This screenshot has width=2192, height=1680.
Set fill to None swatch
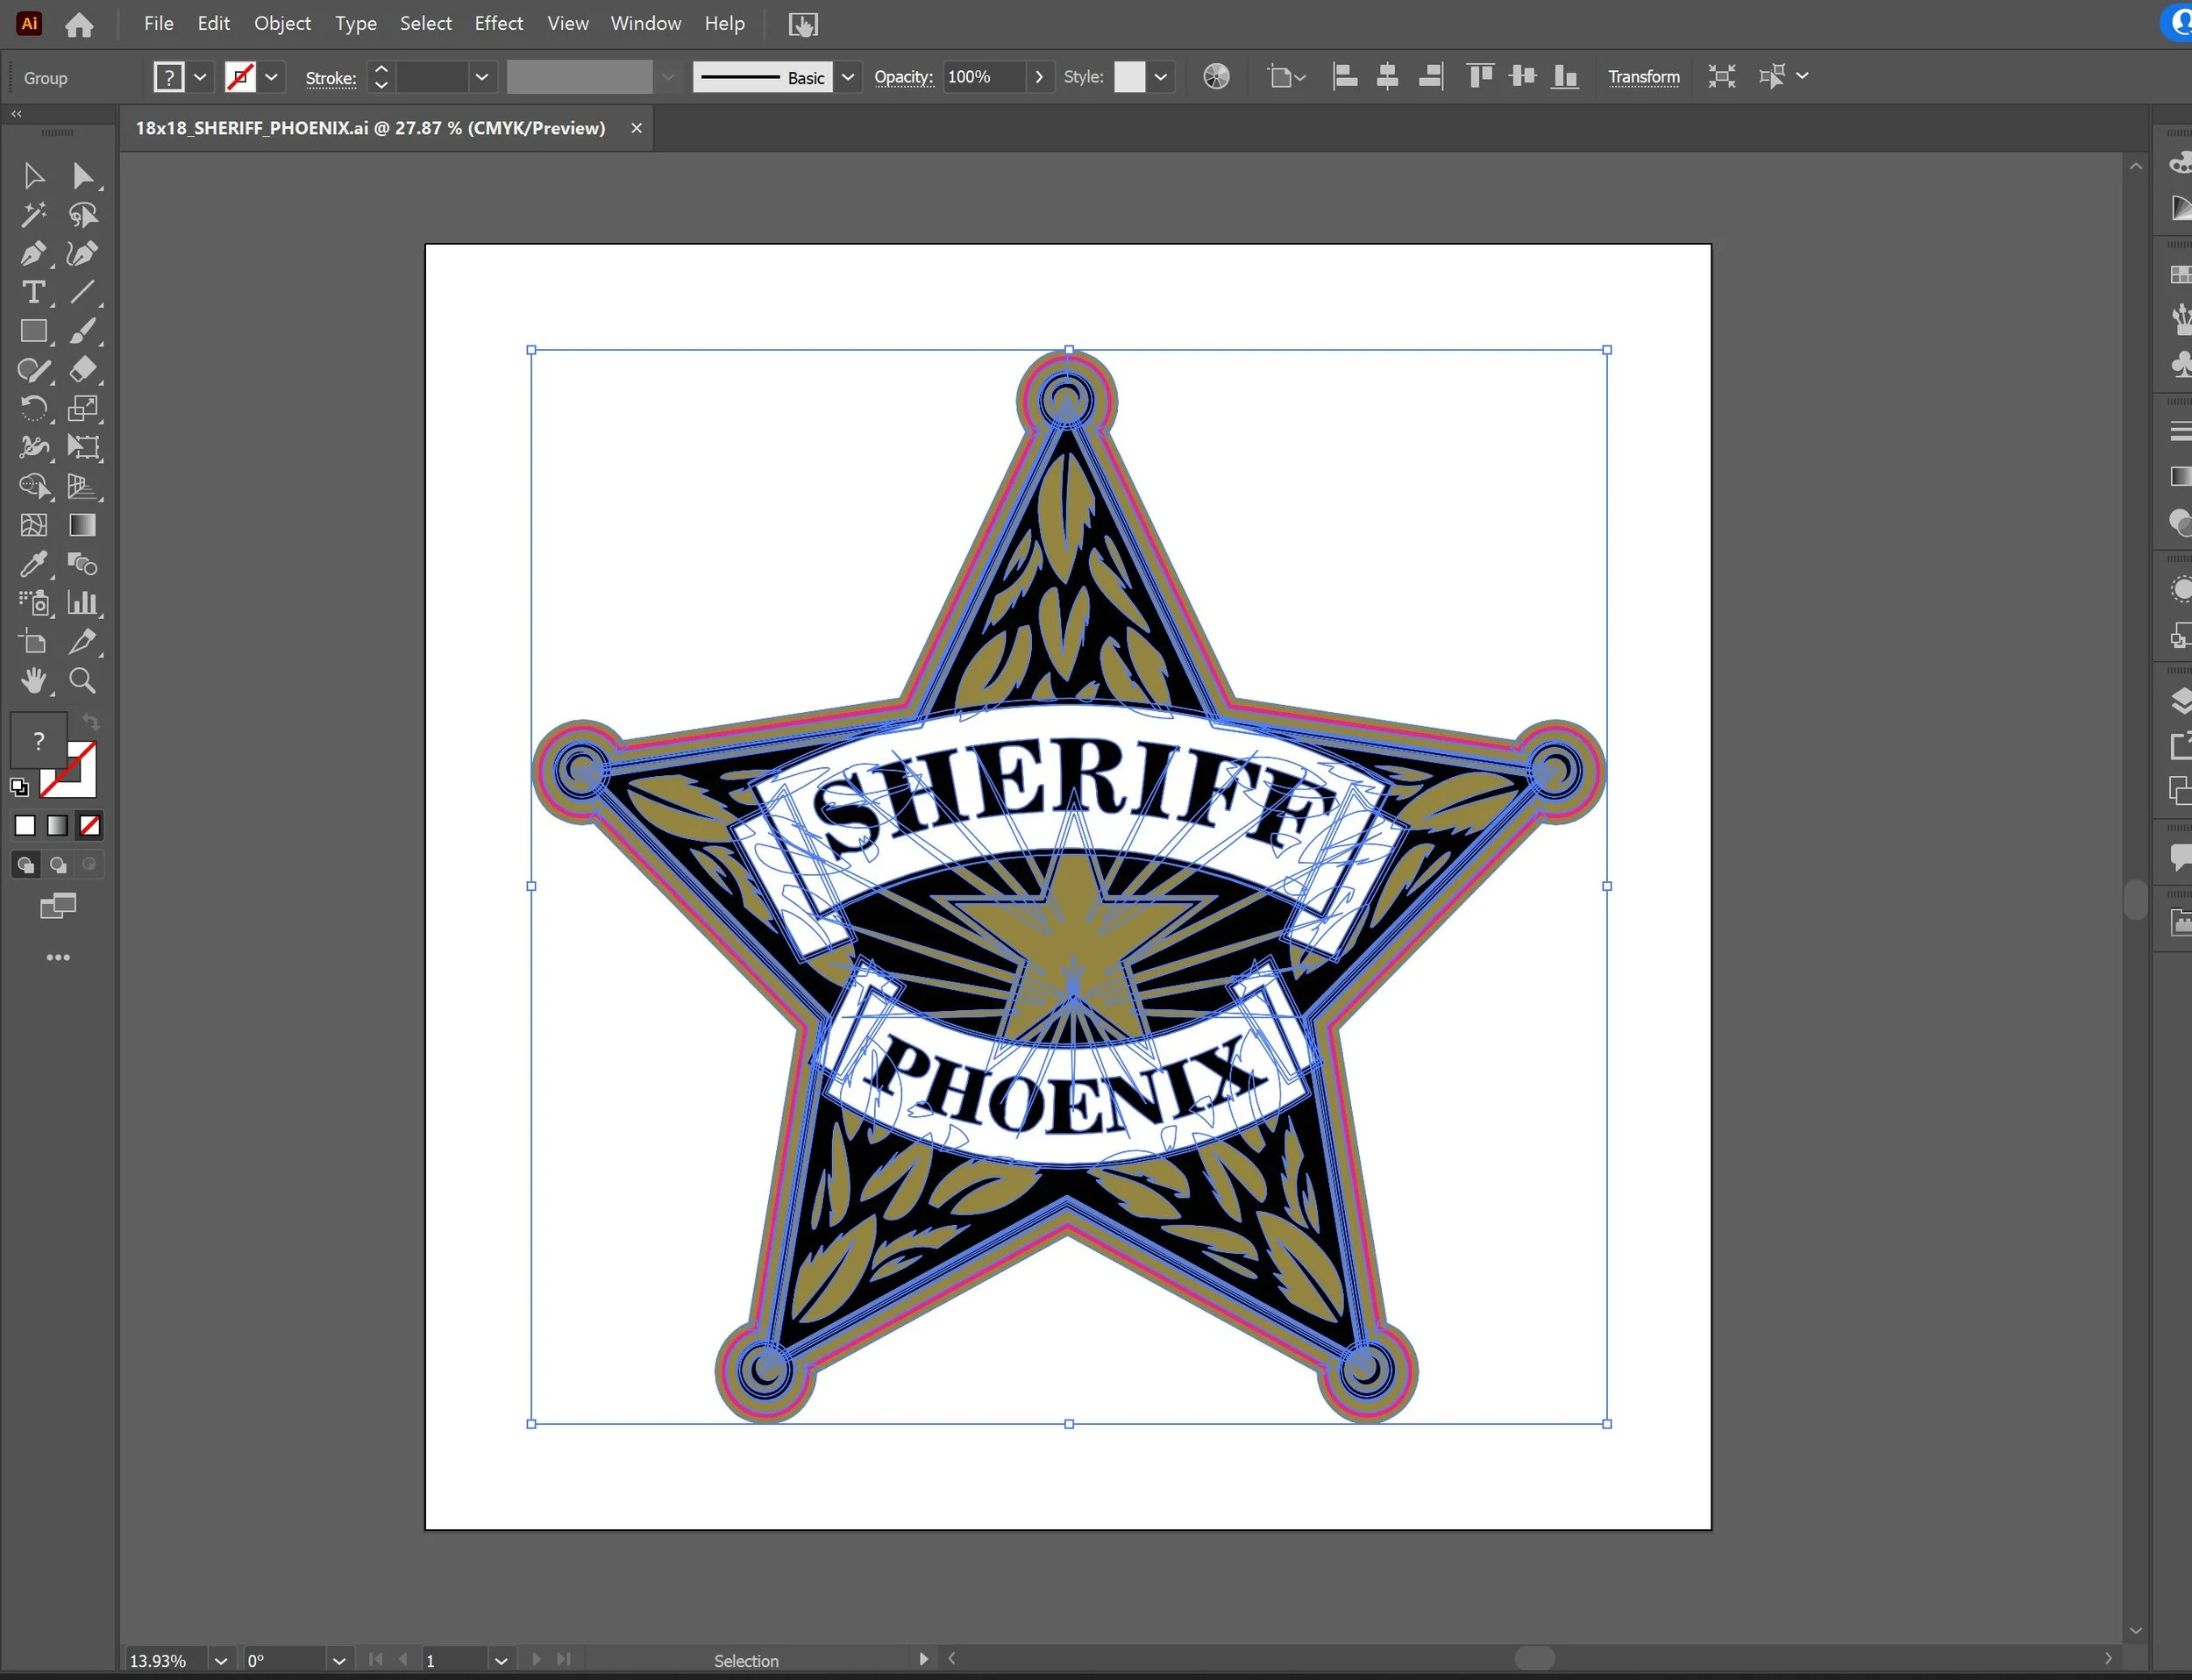pos(90,826)
